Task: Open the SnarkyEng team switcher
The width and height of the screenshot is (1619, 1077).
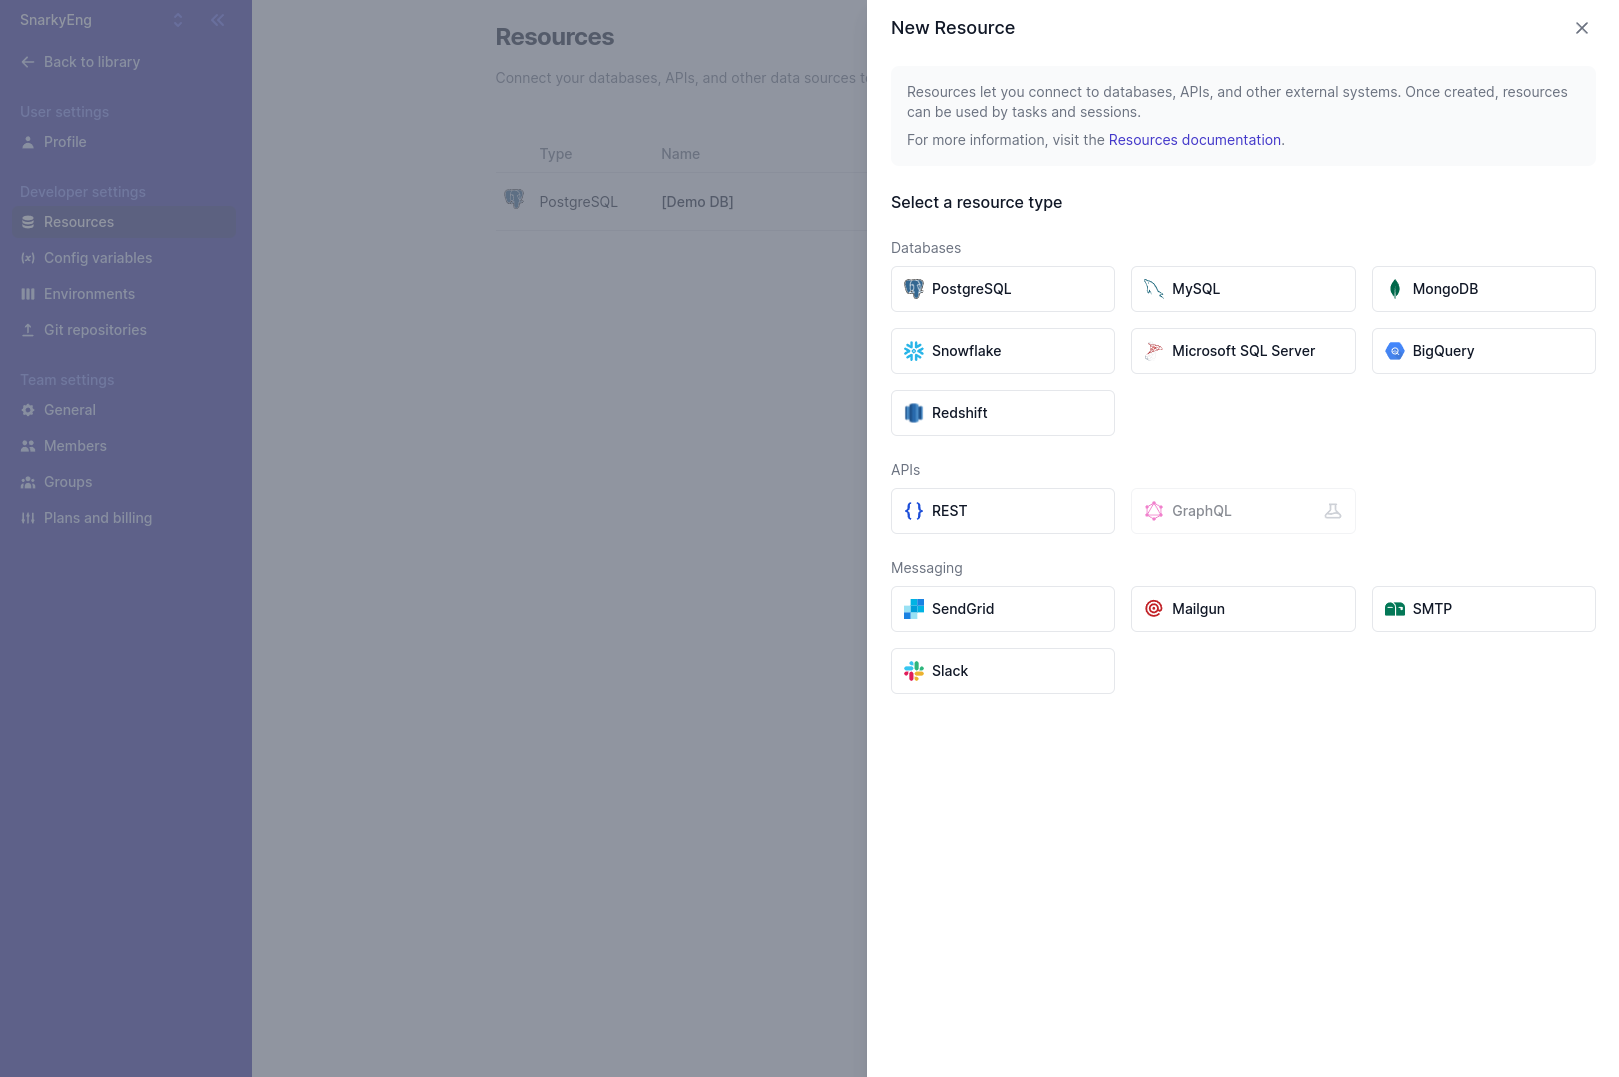Action: (x=100, y=20)
